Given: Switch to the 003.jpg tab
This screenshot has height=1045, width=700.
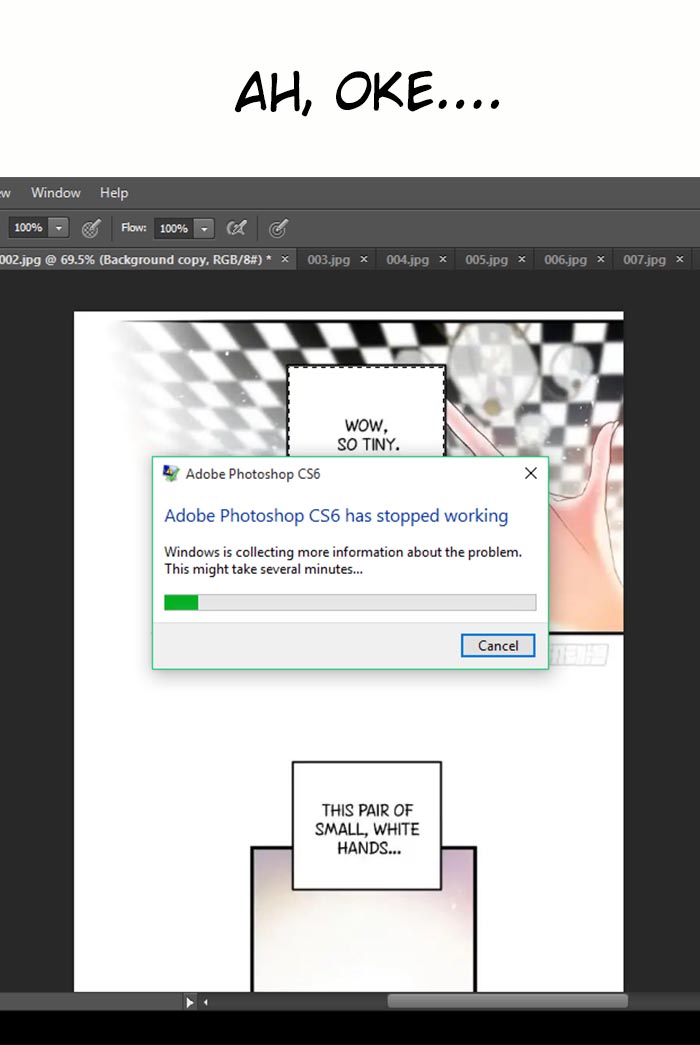Looking at the screenshot, I should click(x=328, y=259).
